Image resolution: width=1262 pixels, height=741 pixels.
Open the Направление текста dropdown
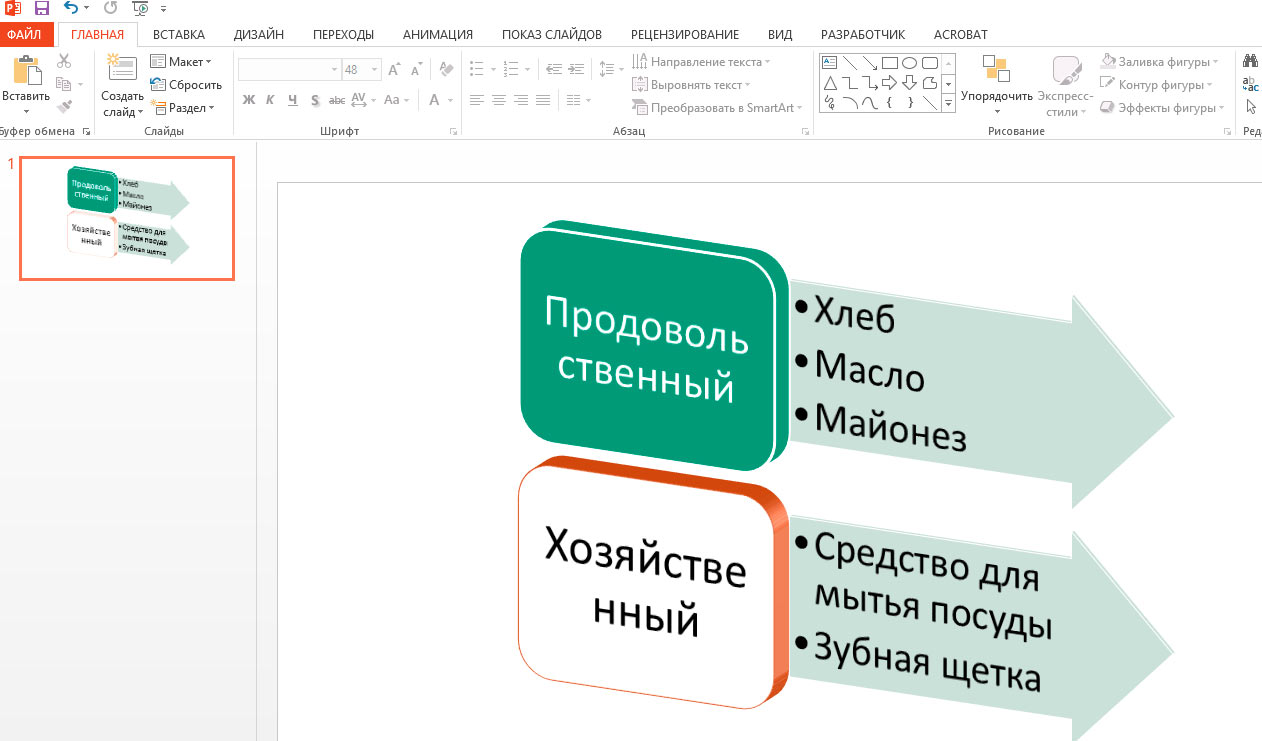pos(703,62)
